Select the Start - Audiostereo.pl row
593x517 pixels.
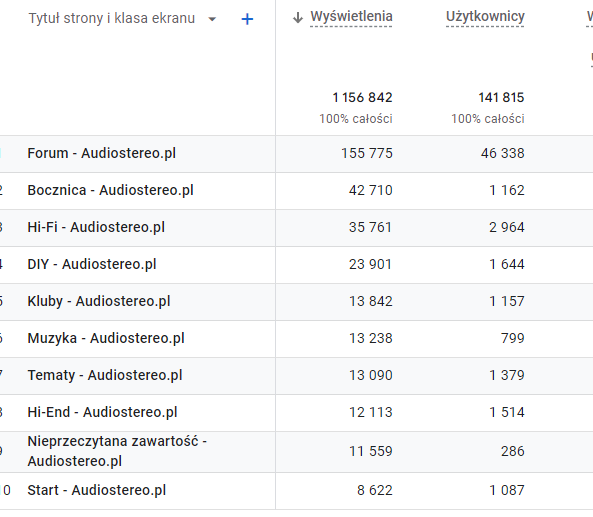(296, 491)
